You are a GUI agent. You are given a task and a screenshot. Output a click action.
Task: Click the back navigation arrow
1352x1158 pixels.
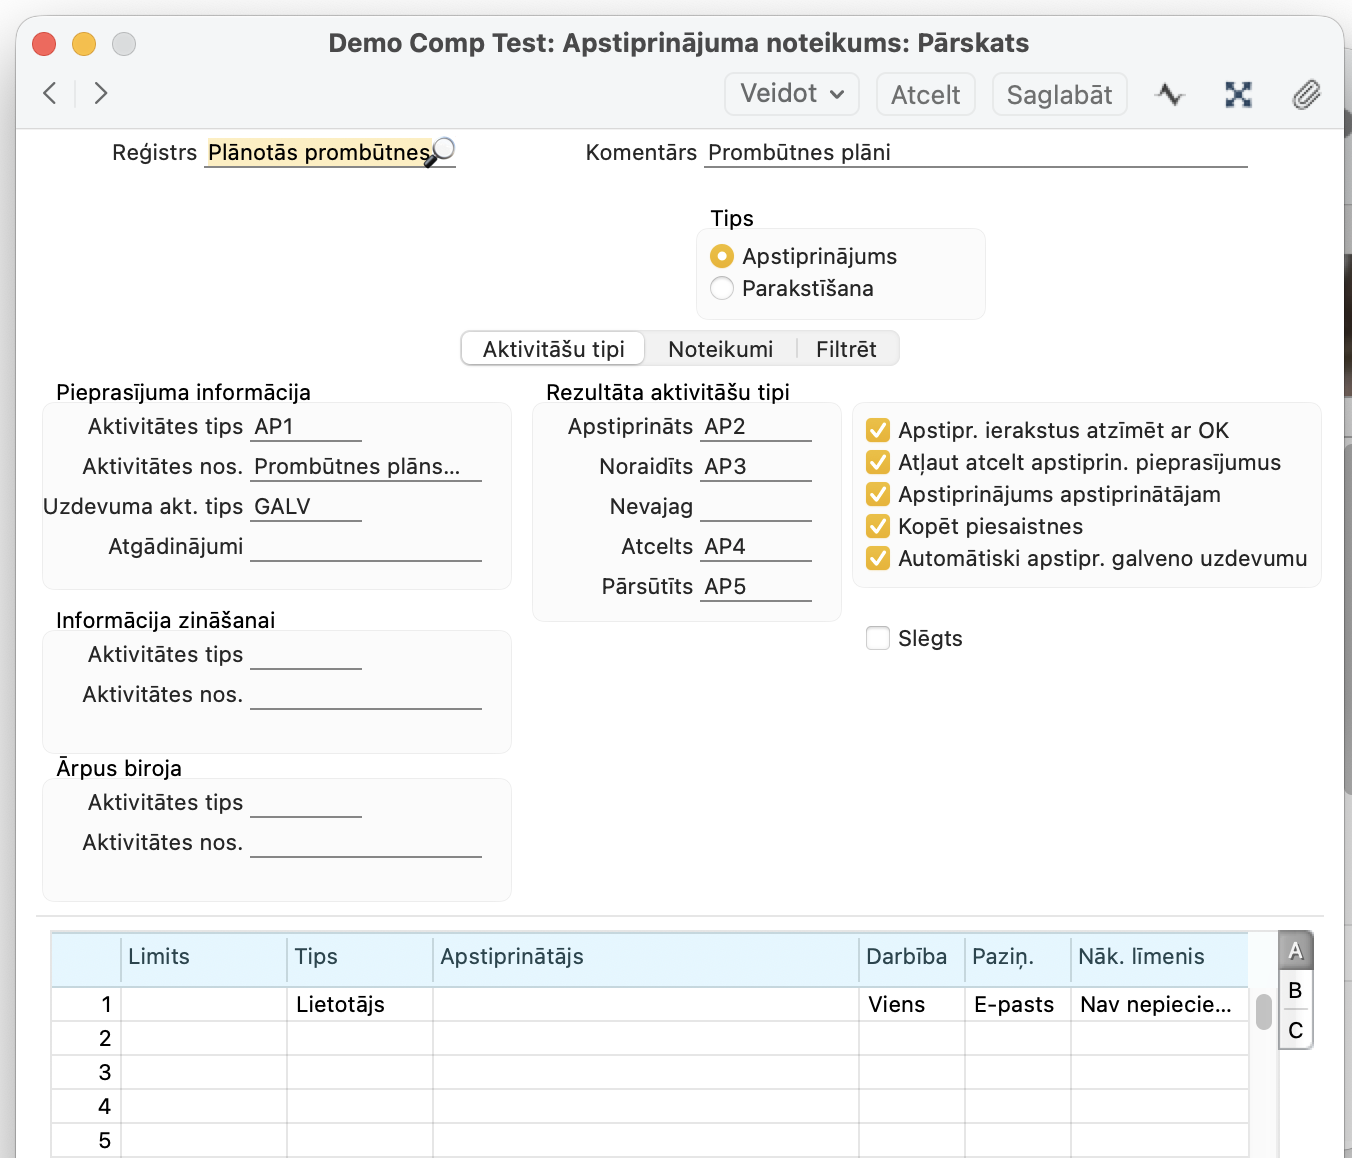(x=50, y=94)
